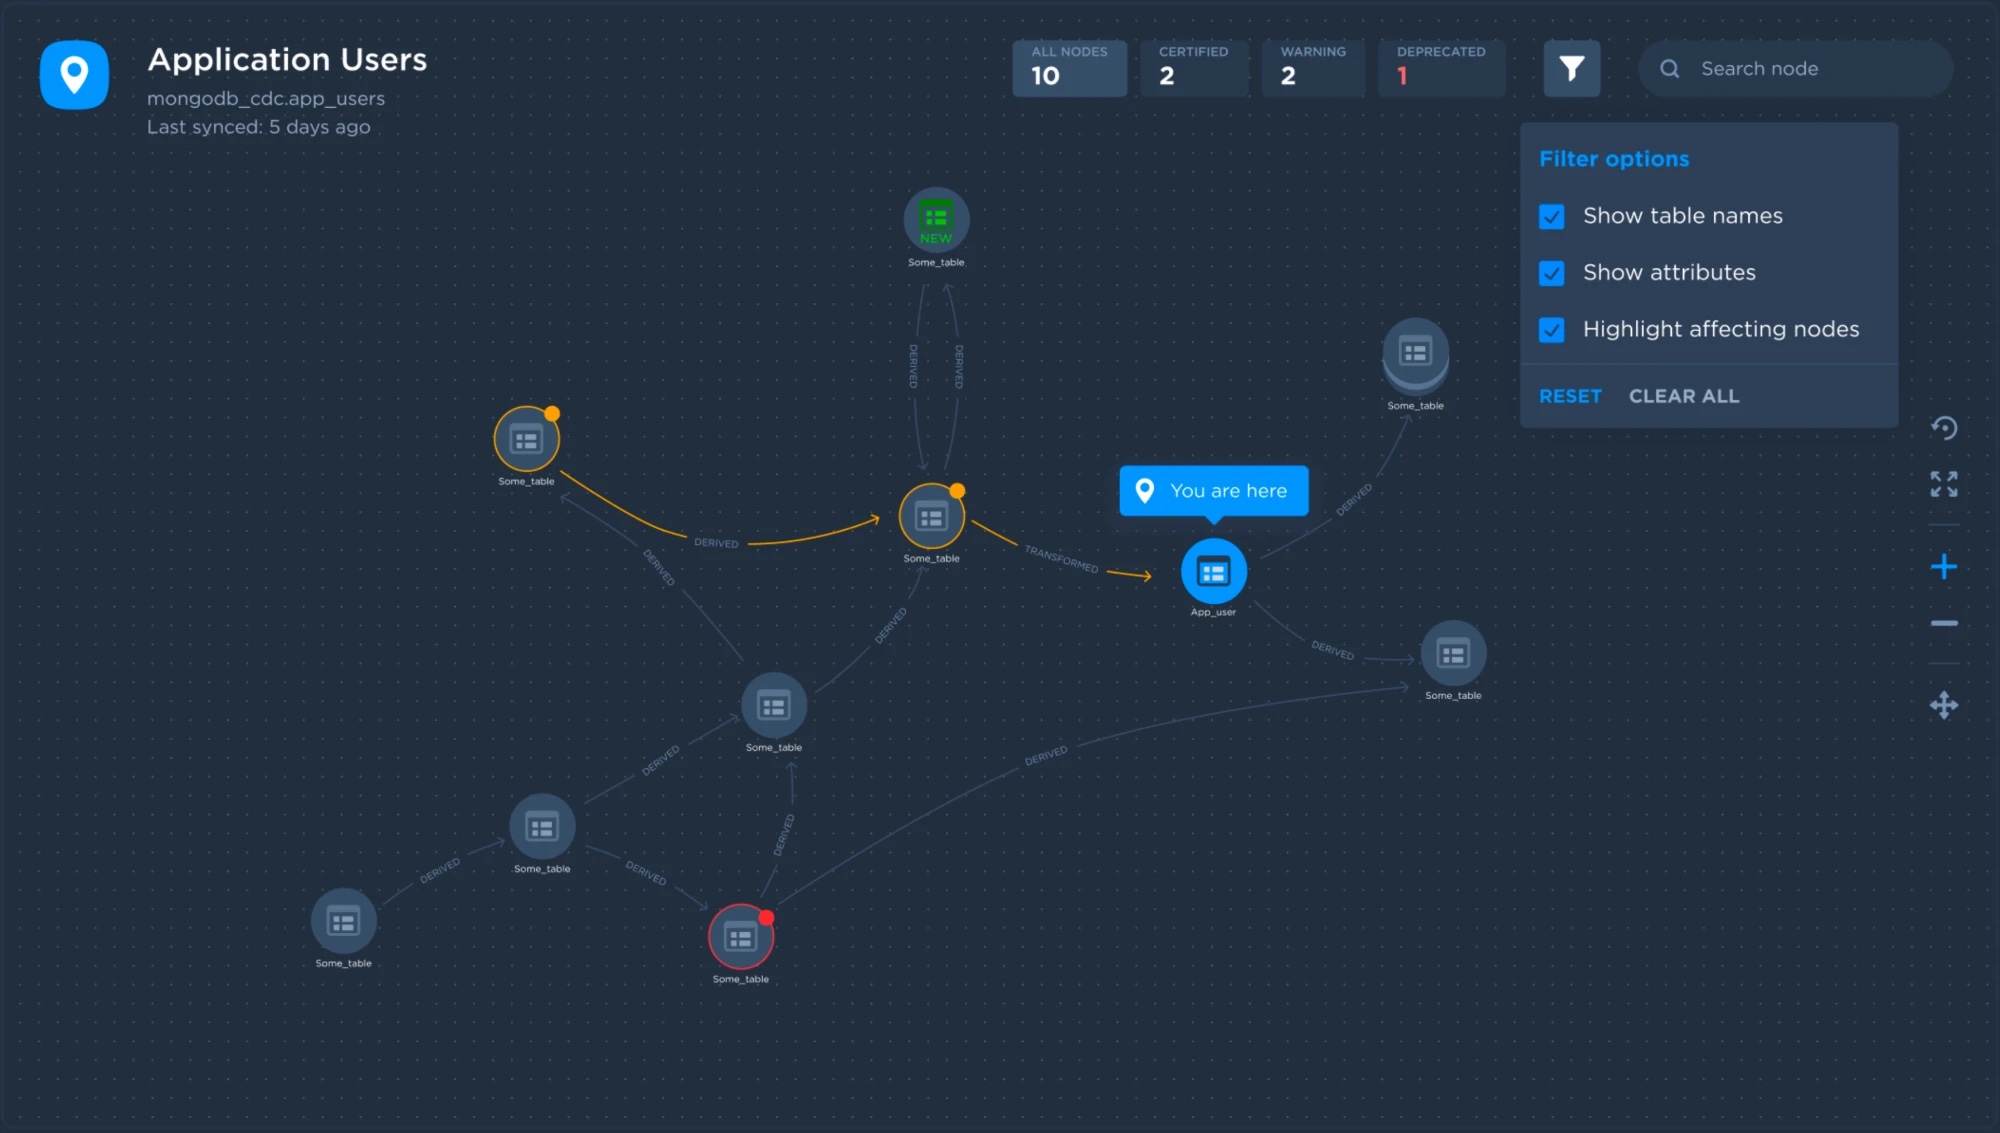This screenshot has height=1133, width=2000.
Task: Click the location pin app logo
Action: click(74, 75)
